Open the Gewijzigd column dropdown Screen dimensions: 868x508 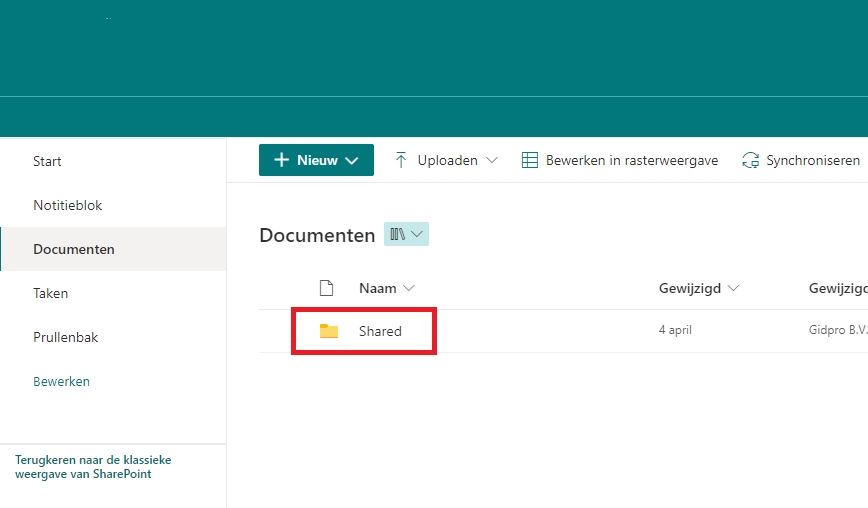click(x=734, y=288)
